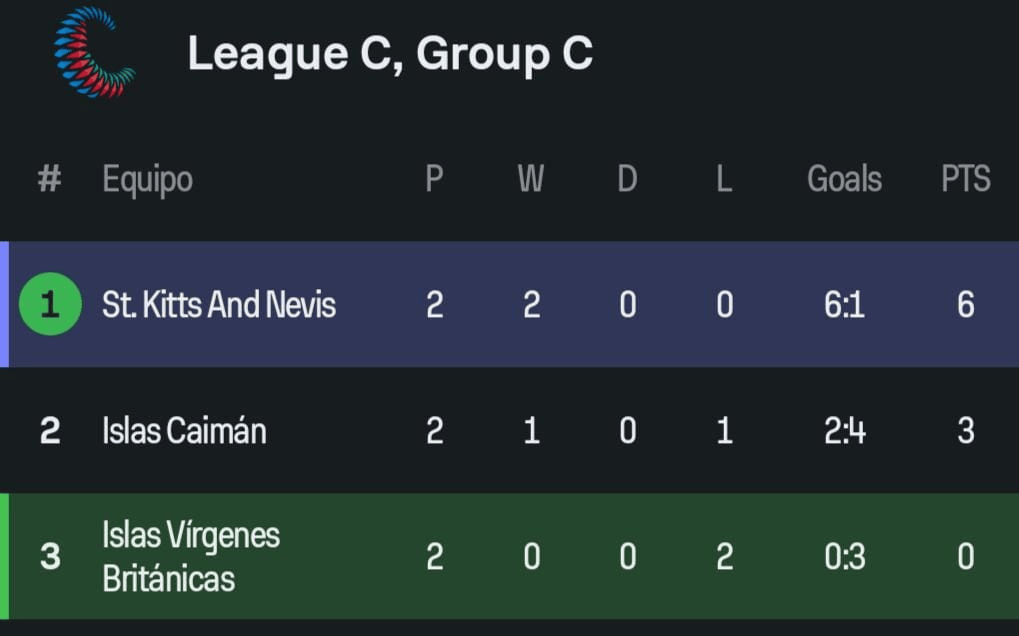Screen dimensions: 1019x636
Task: Open Islas Vírgenes Británicas team page
Action: [x=190, y=556]
